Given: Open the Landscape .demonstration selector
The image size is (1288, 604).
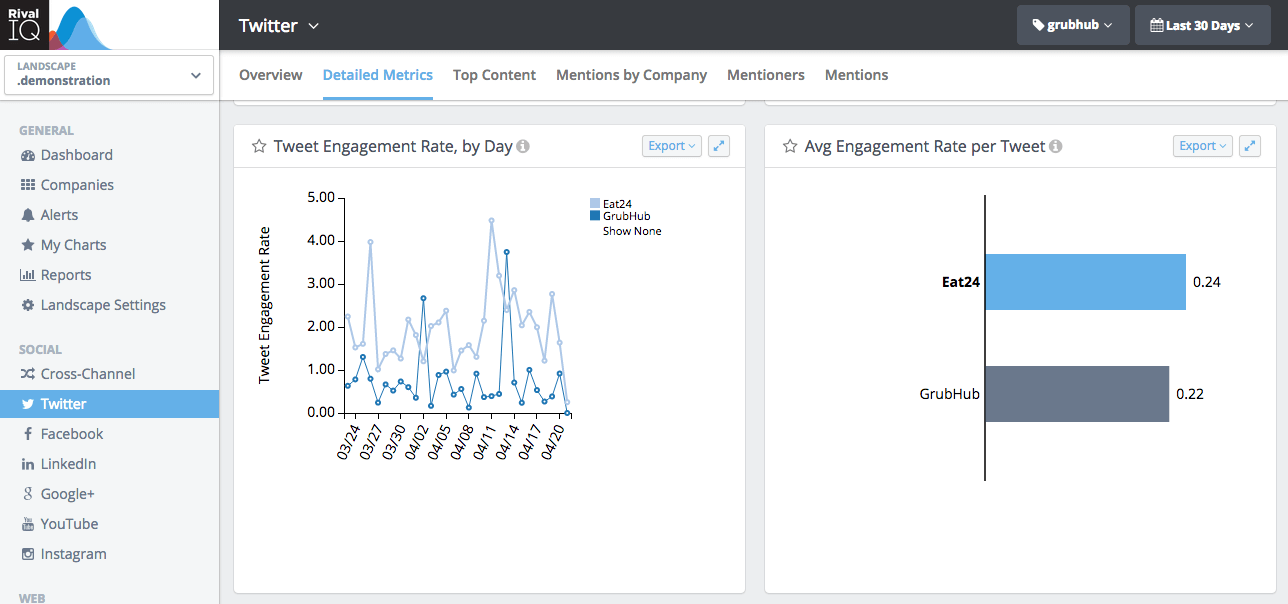Looking at the screenshot, I should (x=109, y=74).
